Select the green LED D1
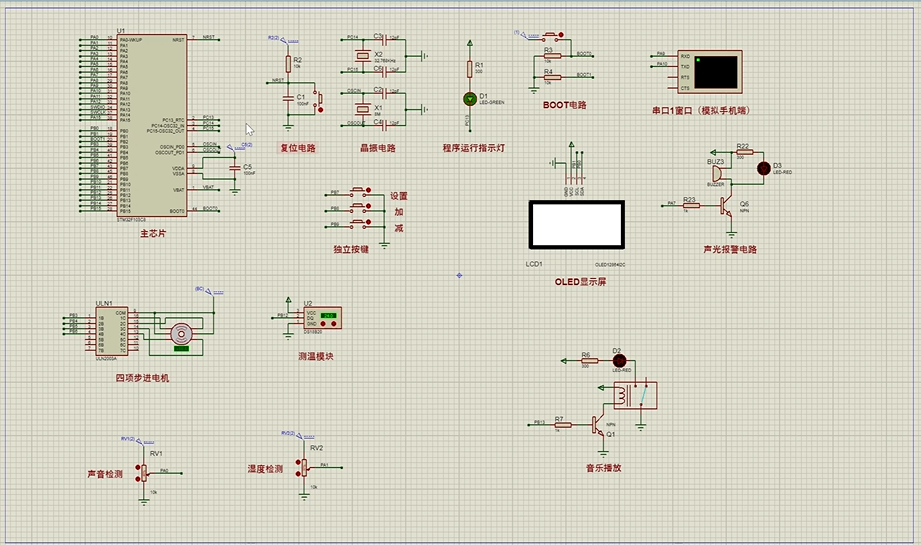This screenshot has width=921, height=545. [x=468, y=98]
